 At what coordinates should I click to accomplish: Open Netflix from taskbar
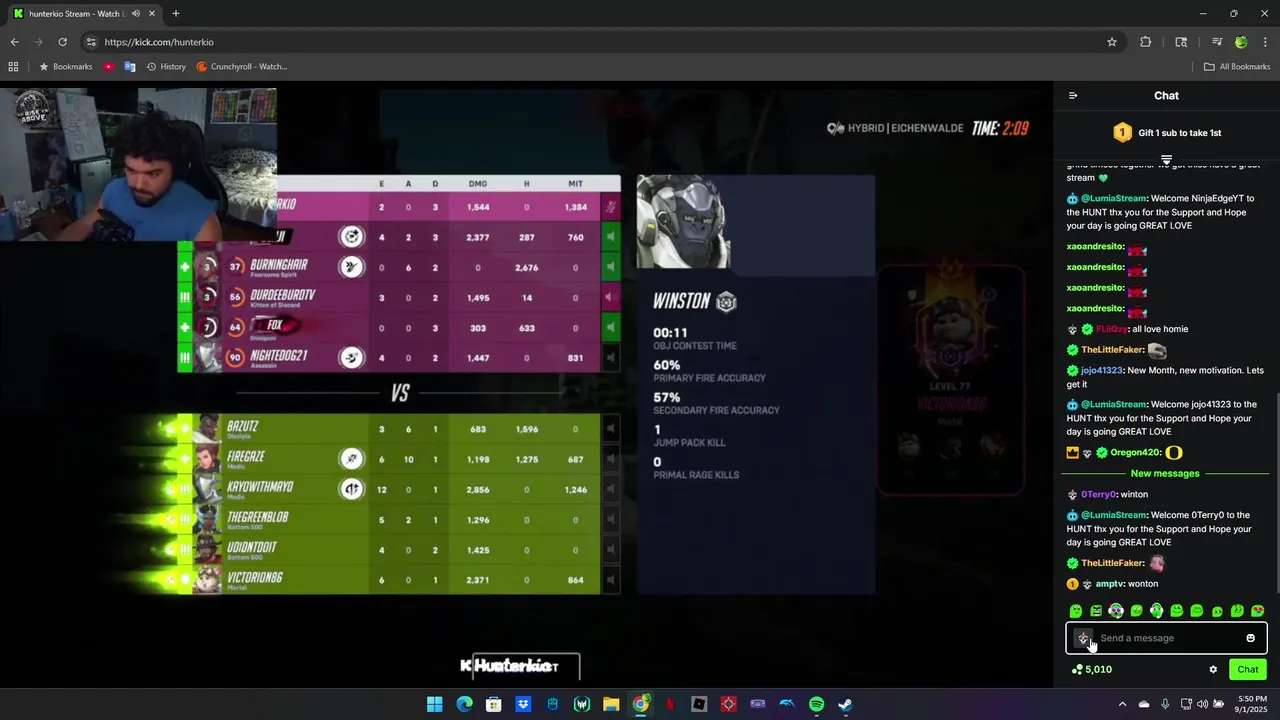[670, 704]
